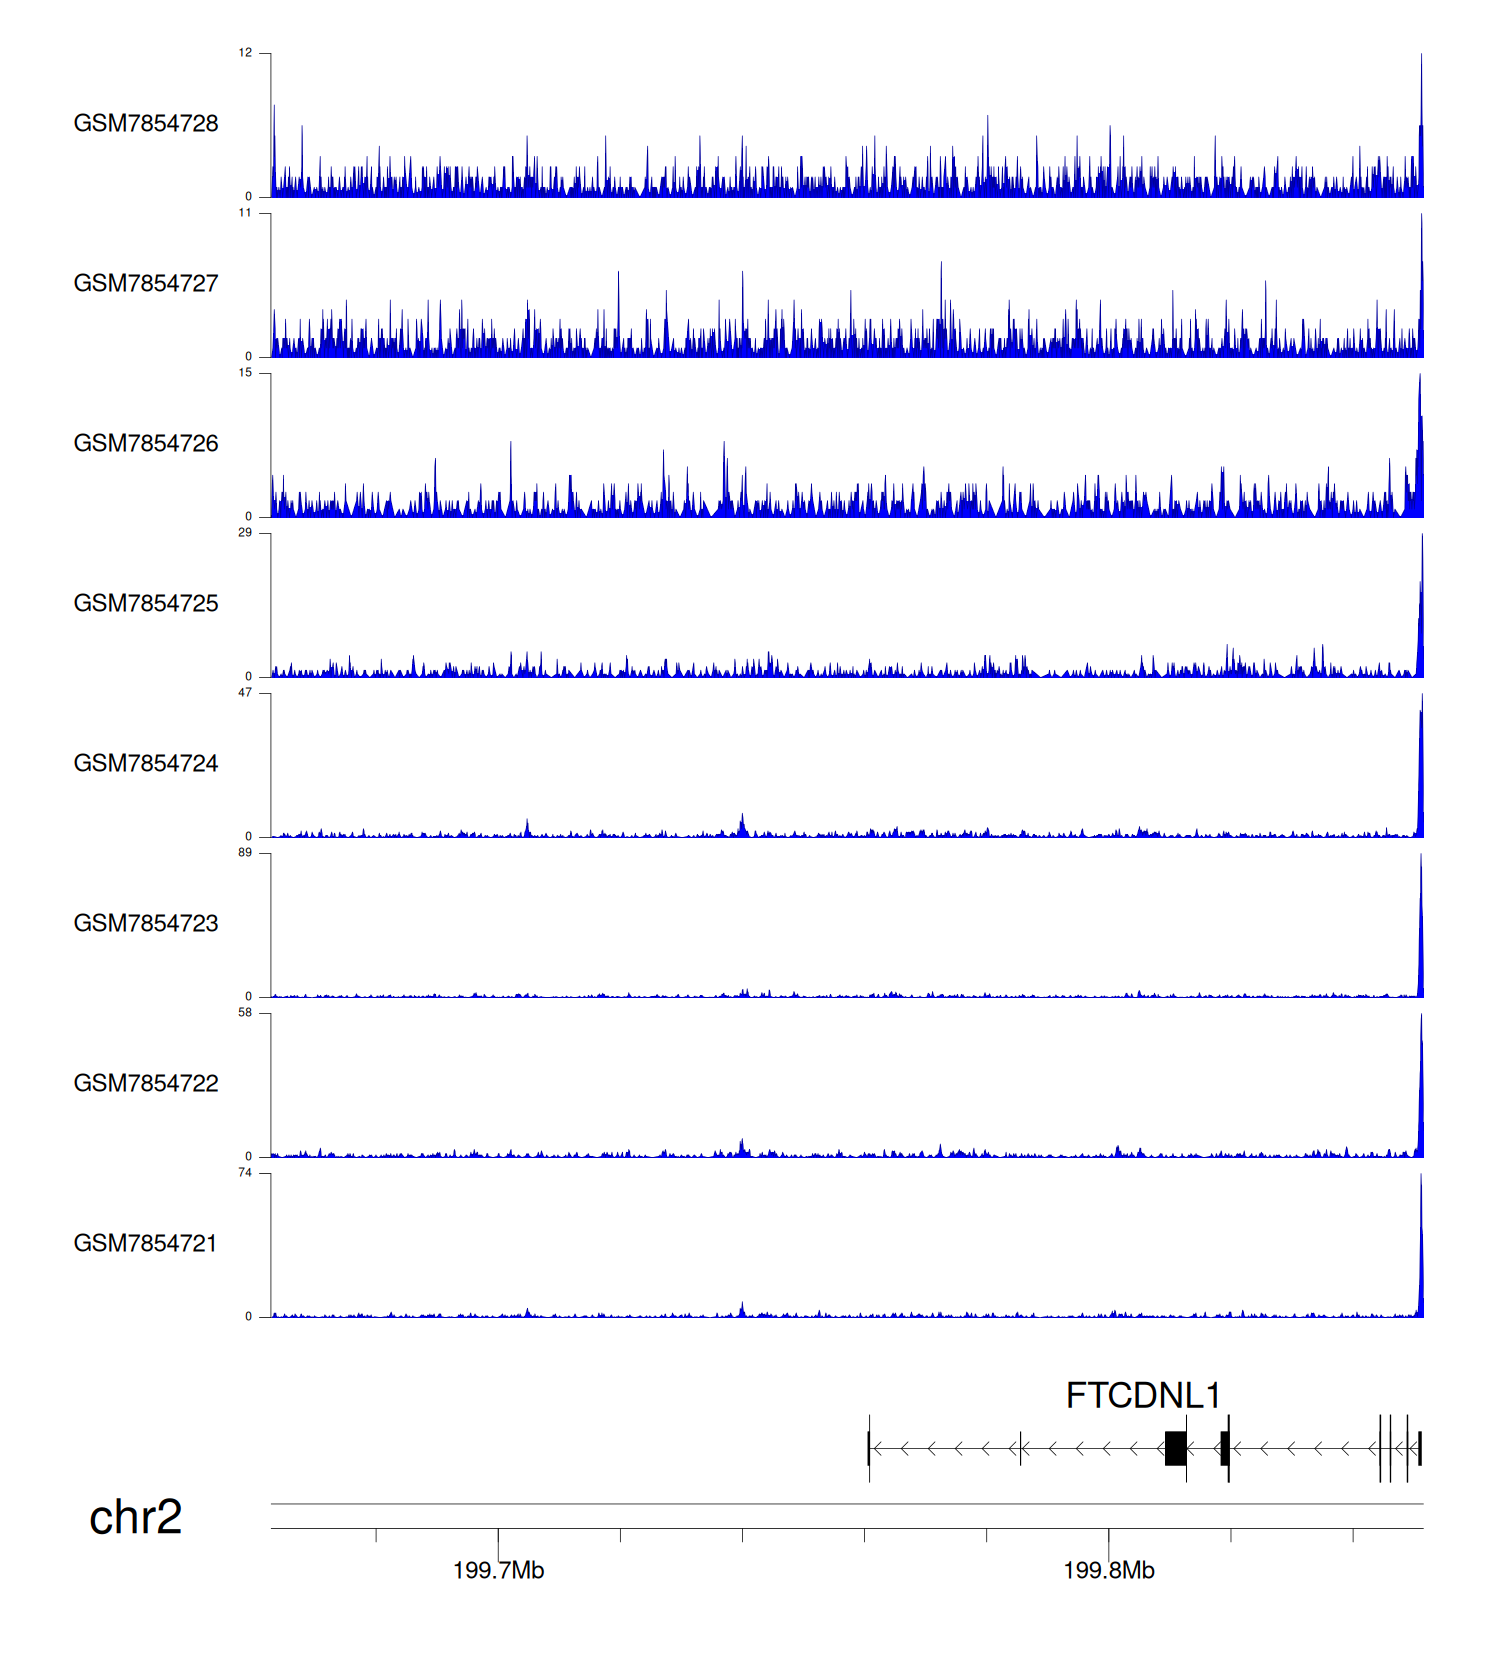Click the GSM7854722 track label
1500x1660 pixels.
pyautogui.click(x=146, y=1083)
